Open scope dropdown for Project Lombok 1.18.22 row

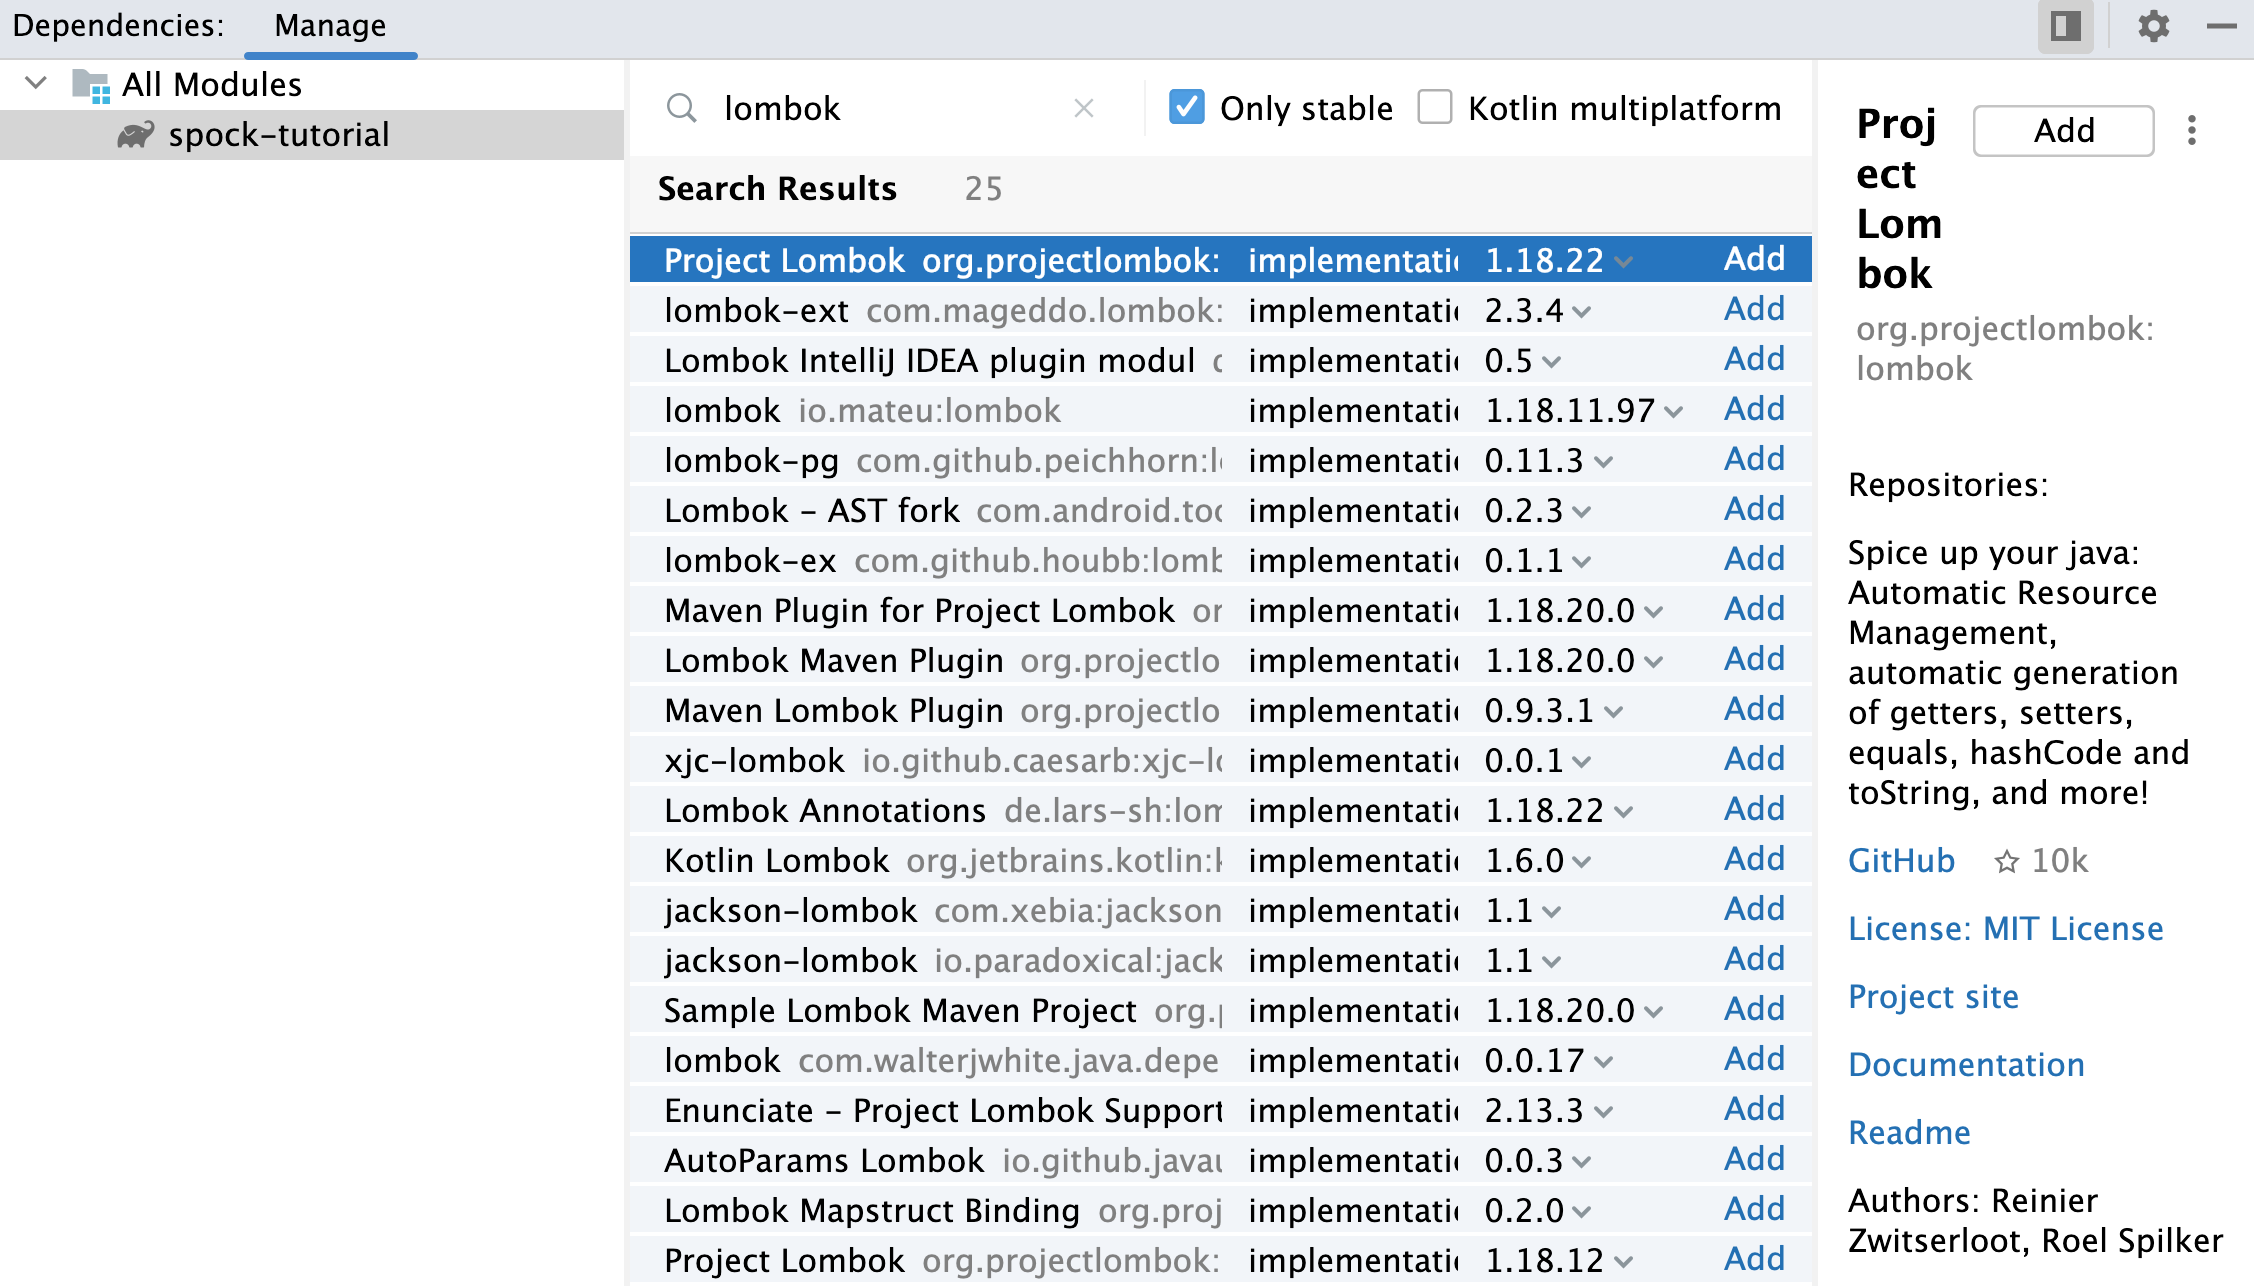tap(1353, 261)
